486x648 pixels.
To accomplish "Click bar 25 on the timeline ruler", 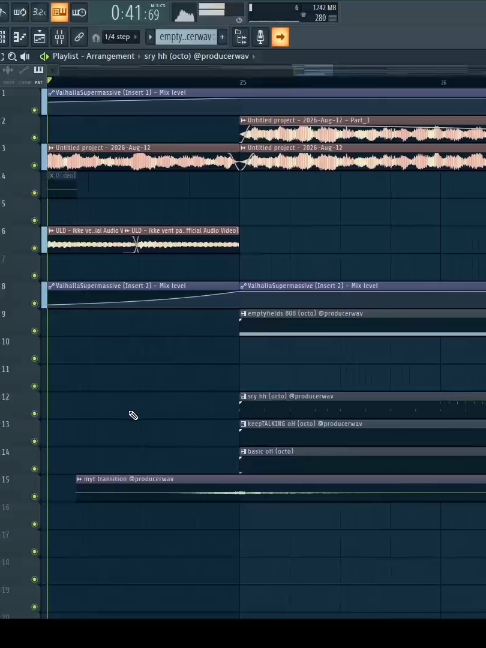I will pyautogui.click(x=243, y=83).
